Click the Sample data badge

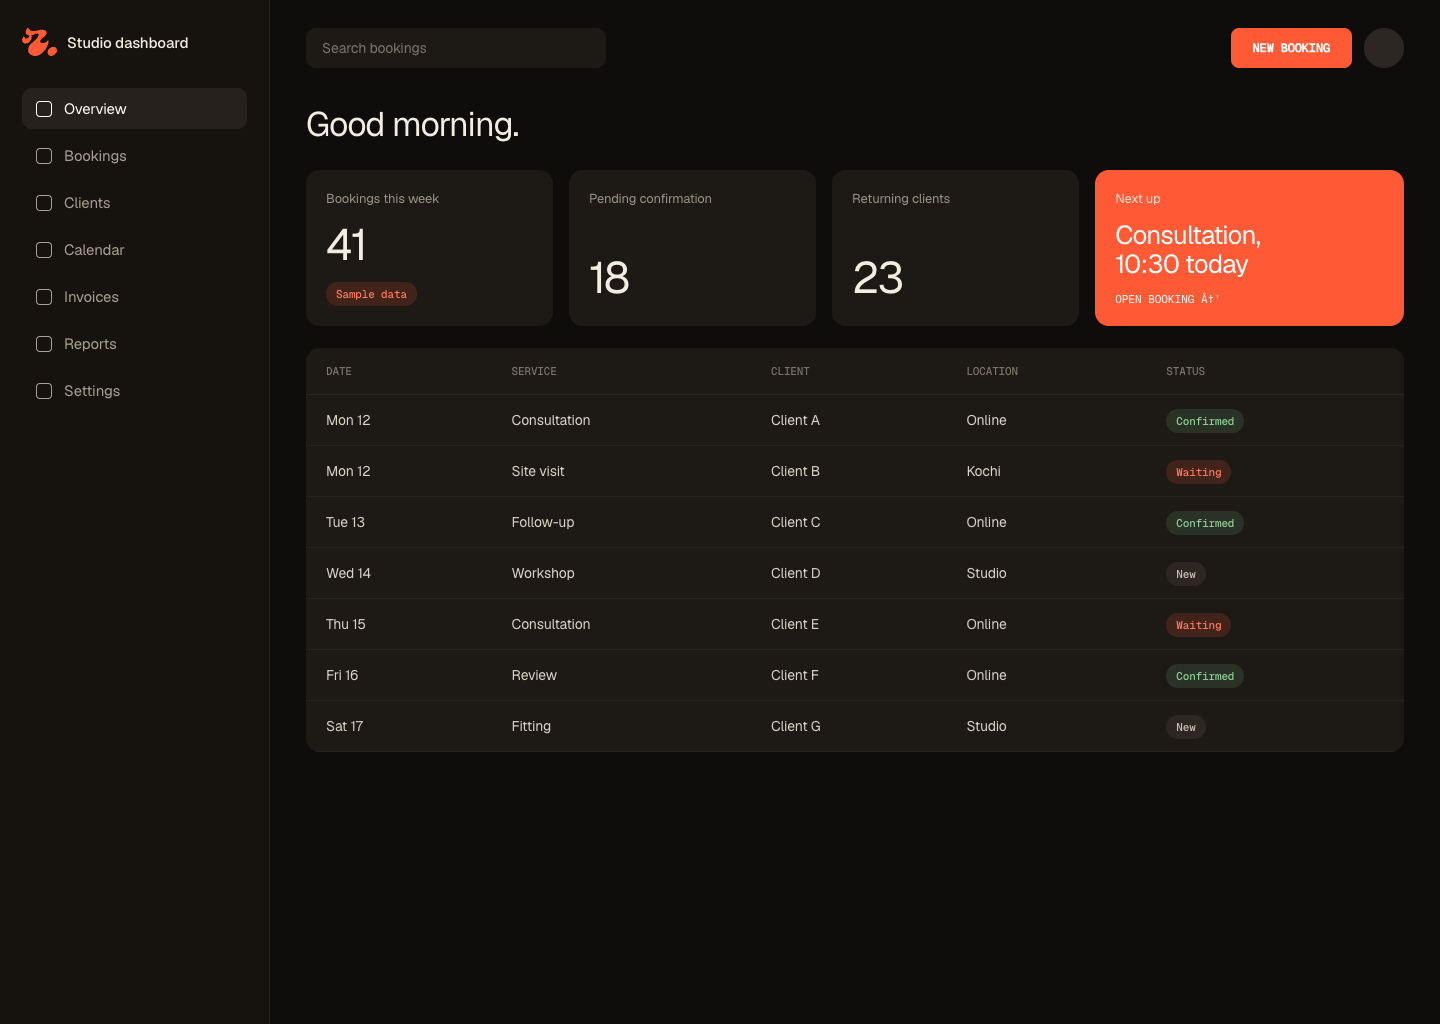(371, 294)
